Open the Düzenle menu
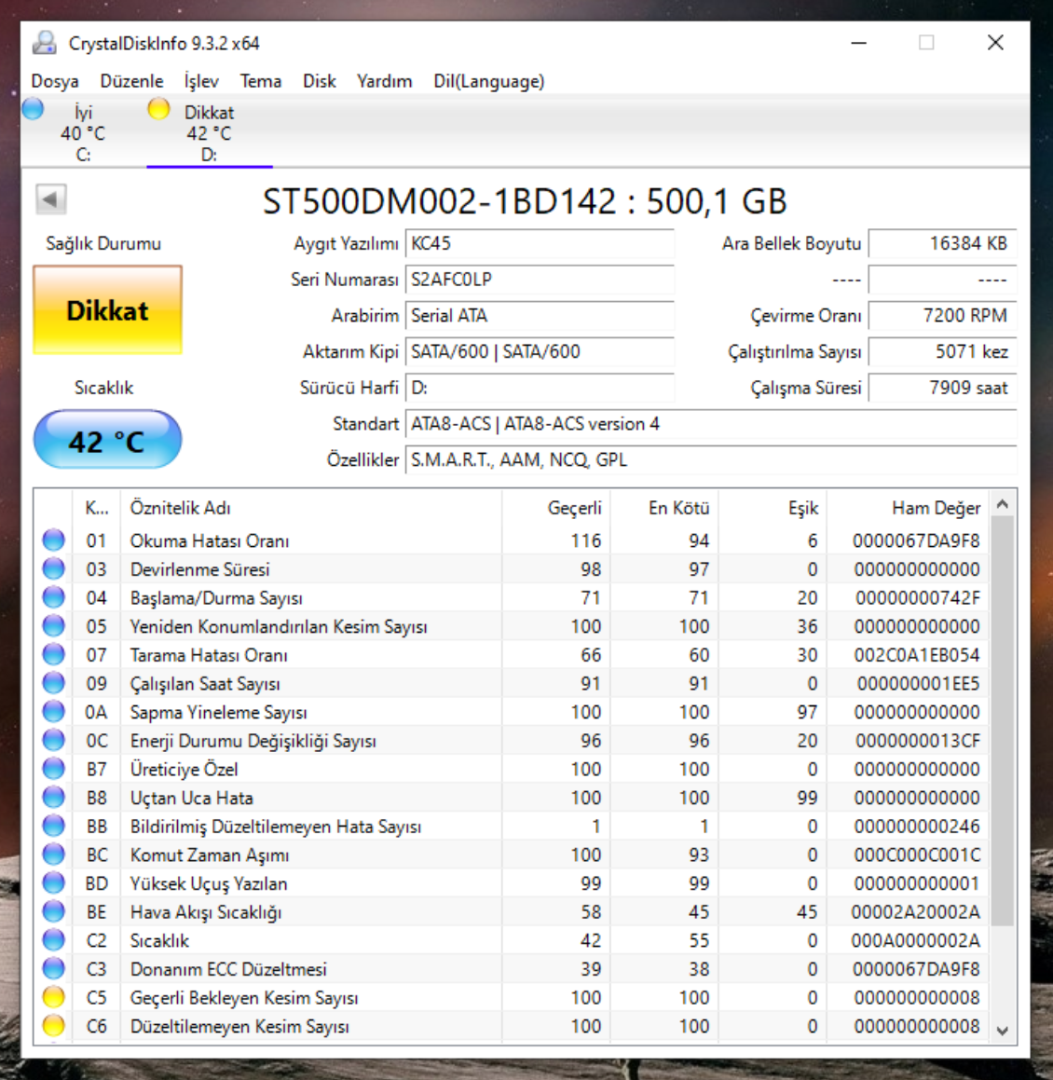 [x=132, y=81]
